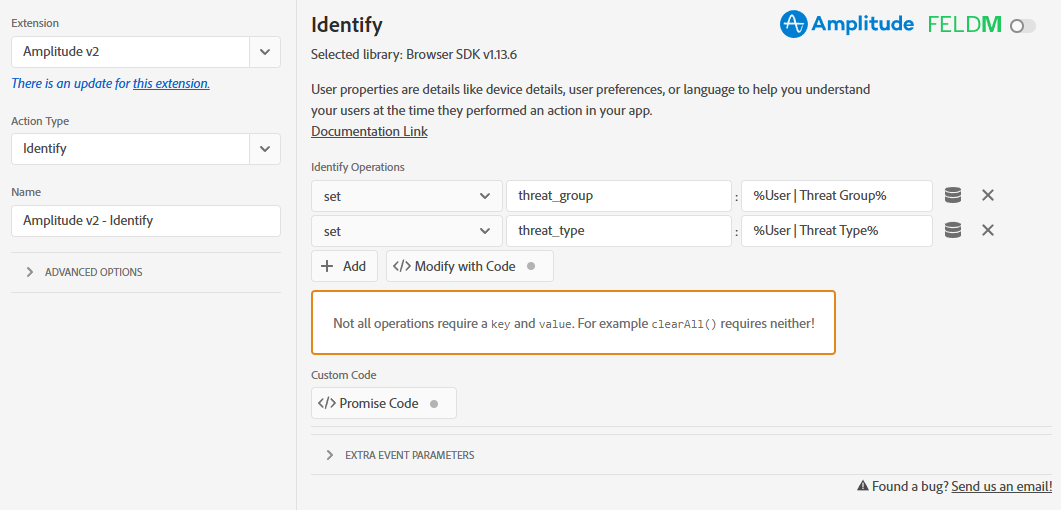
Task: Edit the threat_type key field
Action: 619,231
